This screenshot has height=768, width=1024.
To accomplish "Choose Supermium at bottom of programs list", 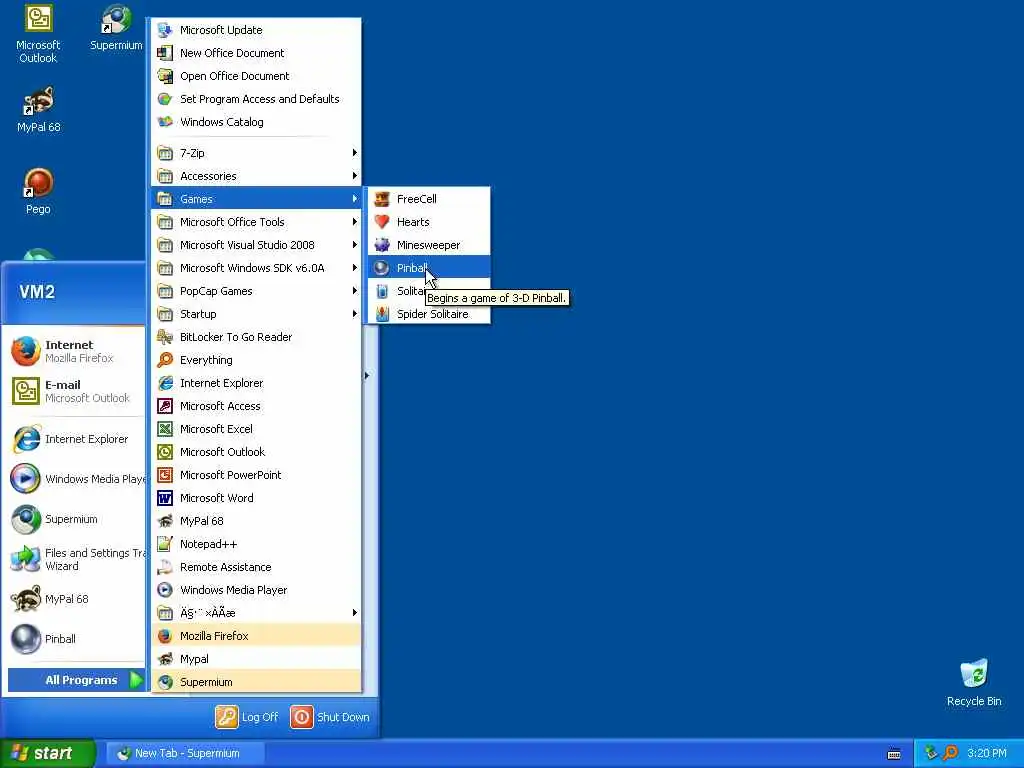I will pyautogui.click(x=256, y=682).
